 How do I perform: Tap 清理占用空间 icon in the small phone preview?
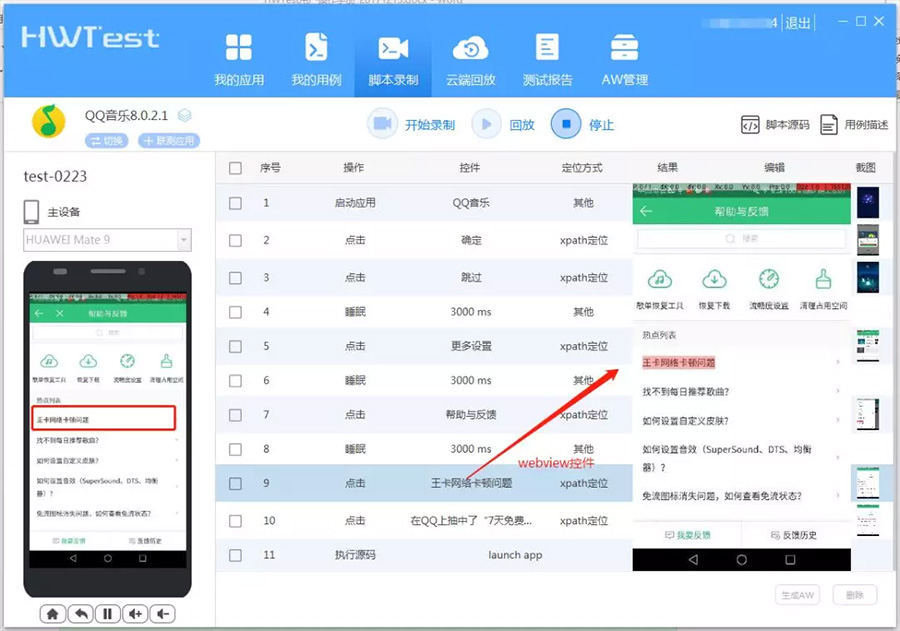(x=166, y=361)
